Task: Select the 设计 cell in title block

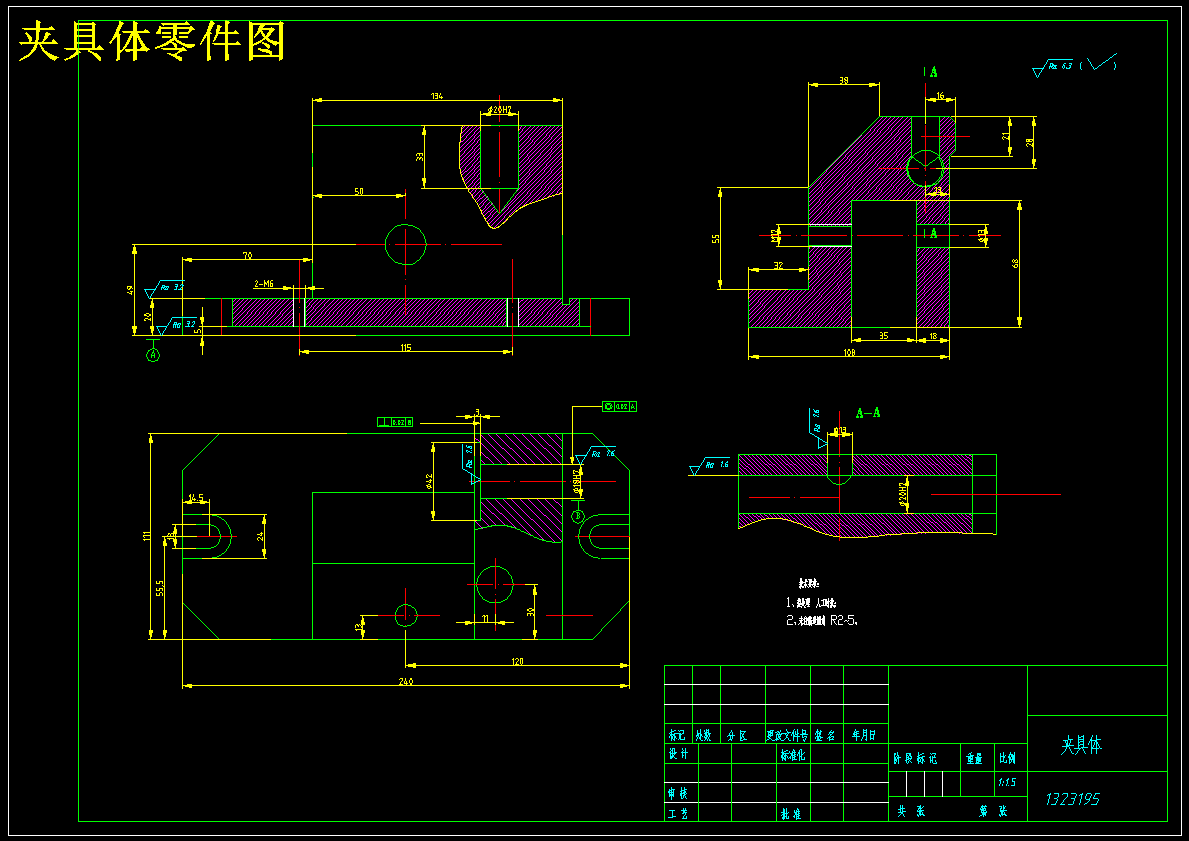Action: 681,754
